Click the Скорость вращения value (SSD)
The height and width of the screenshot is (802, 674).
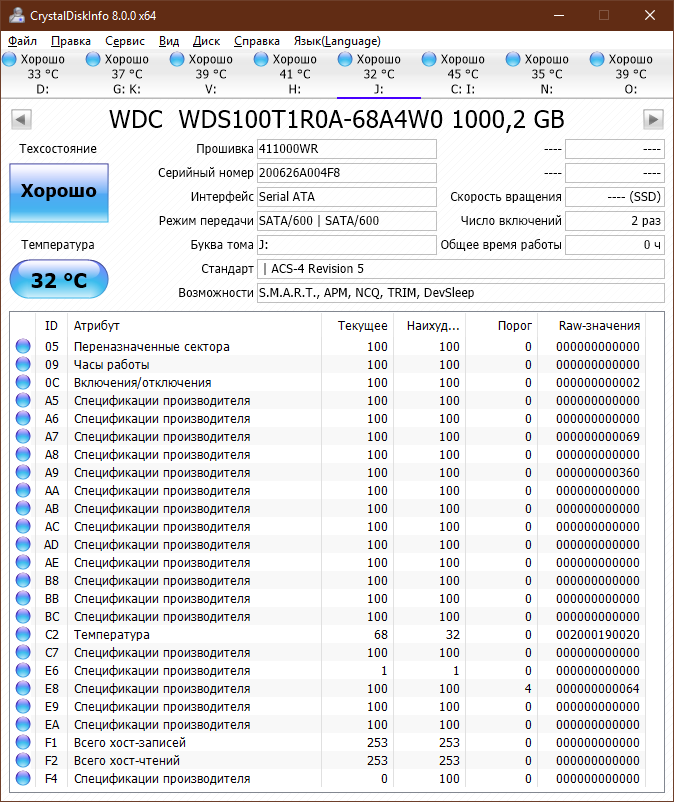click(x=615, y=197)
